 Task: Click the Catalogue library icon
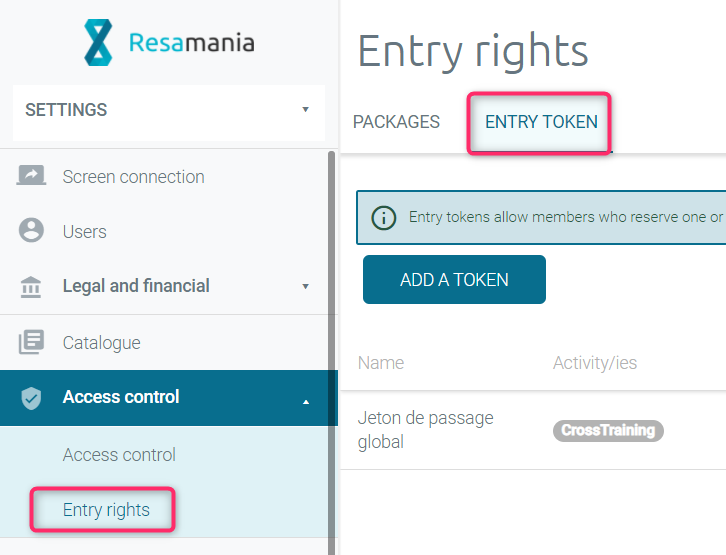pyautogui.click(x=32, y=343)
